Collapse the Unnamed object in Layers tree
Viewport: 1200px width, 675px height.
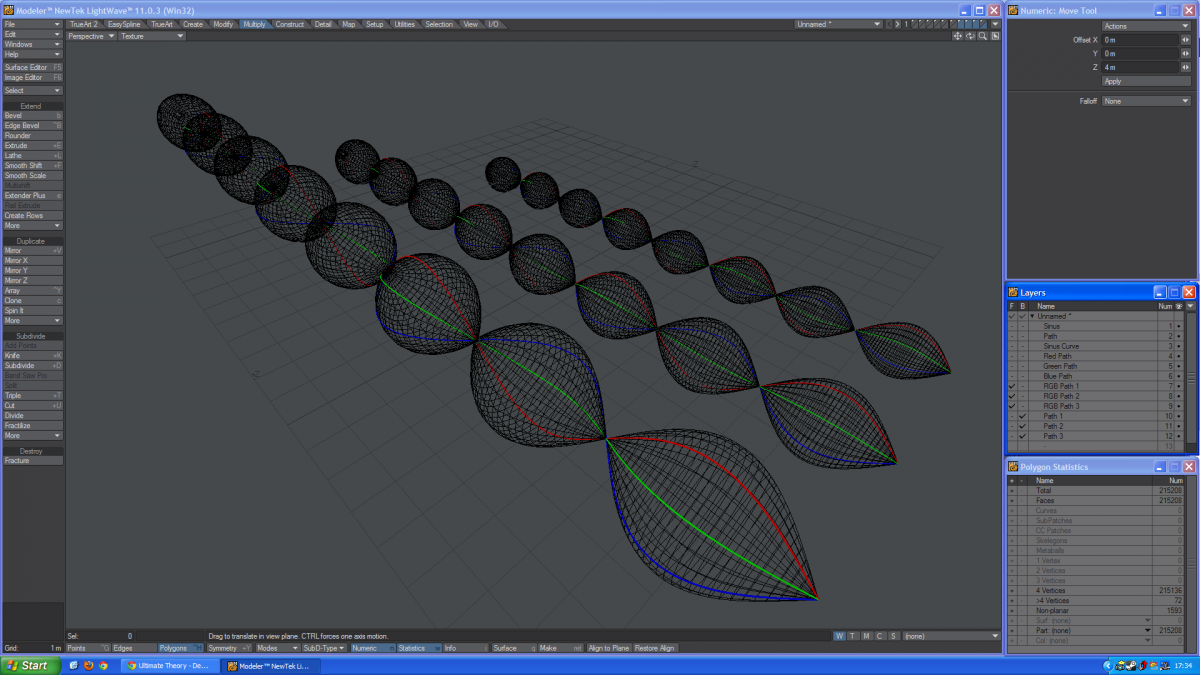(x=1032, y=316)
